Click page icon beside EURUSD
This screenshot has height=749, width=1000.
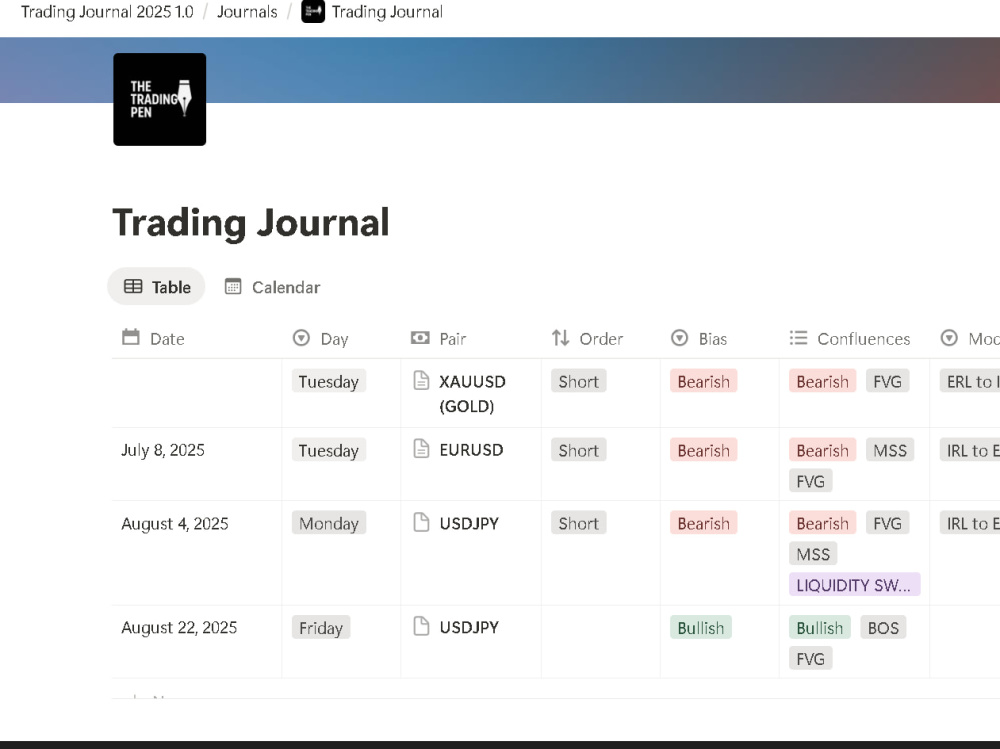click(x=422, y=449)
